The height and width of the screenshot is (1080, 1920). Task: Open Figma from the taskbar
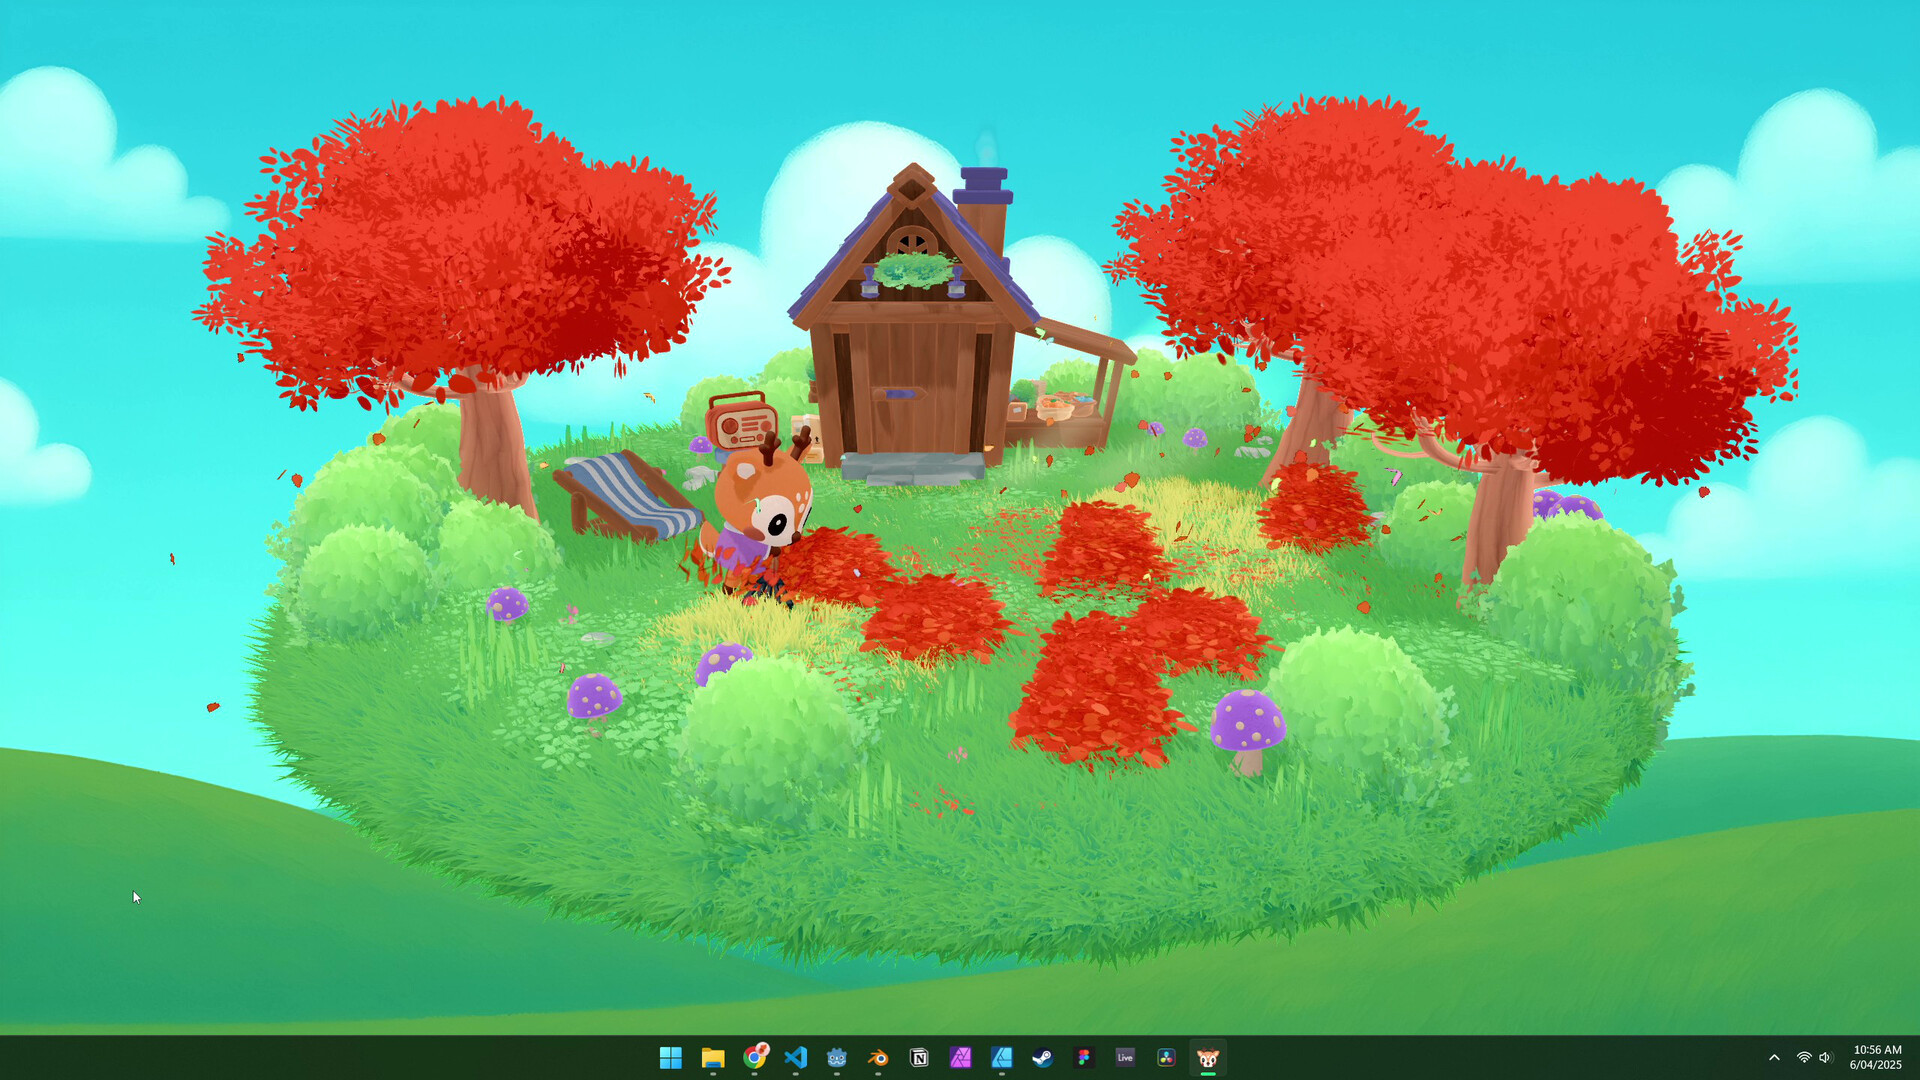coord(1085,1057)
